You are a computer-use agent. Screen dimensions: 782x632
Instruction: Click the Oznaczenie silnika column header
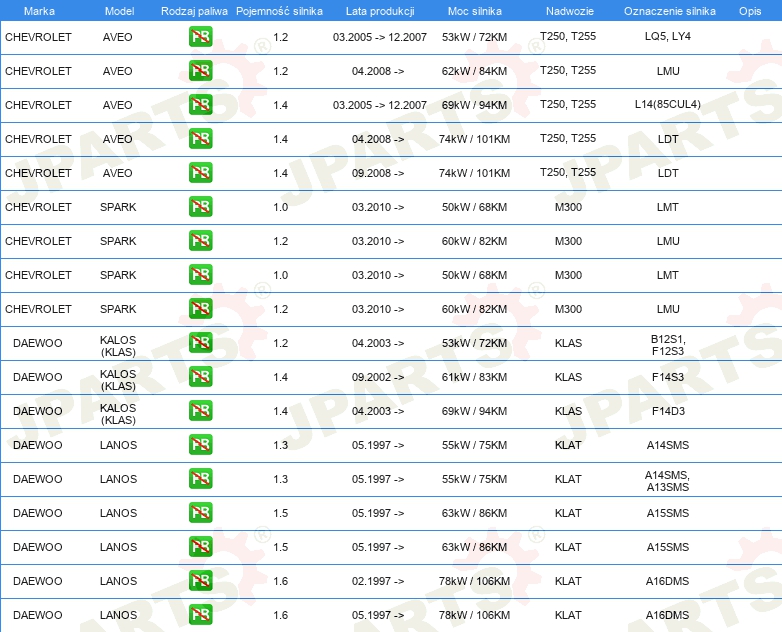tap(670, 11)
